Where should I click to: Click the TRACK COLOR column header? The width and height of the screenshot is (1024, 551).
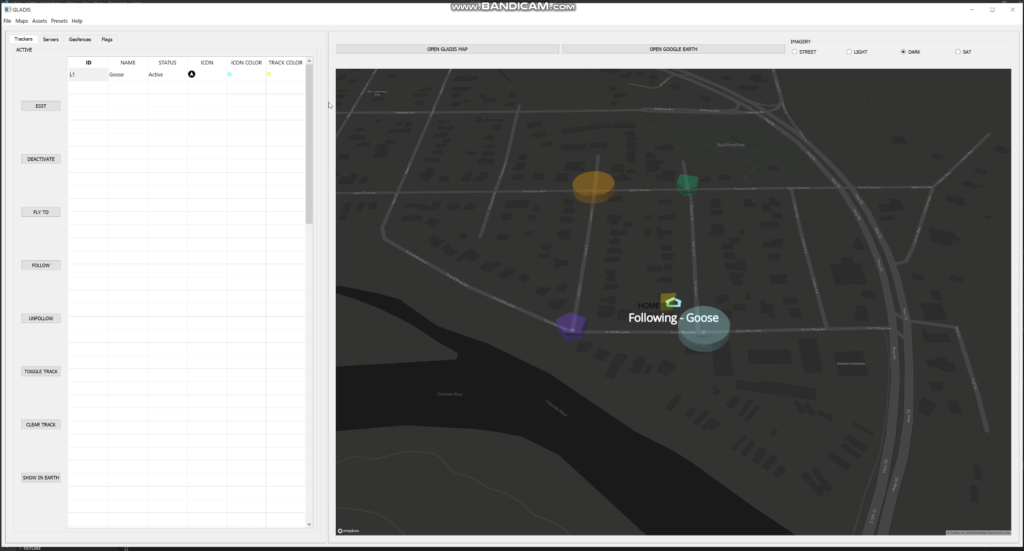click(285, 63)
